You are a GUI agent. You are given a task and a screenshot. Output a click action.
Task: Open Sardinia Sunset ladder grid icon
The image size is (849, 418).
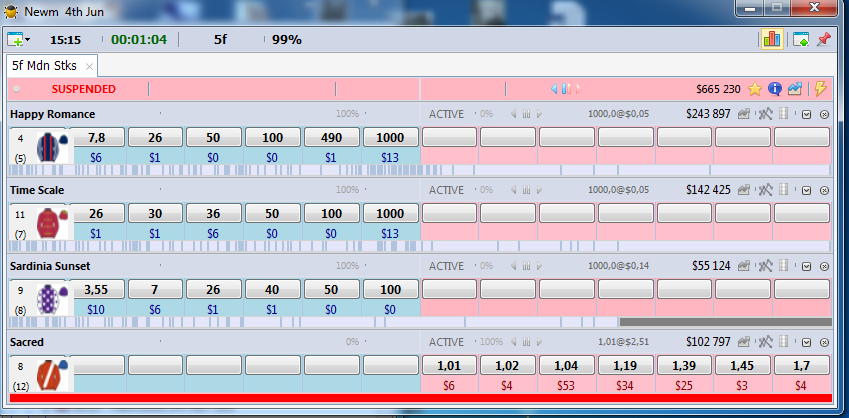click(783, 265)
